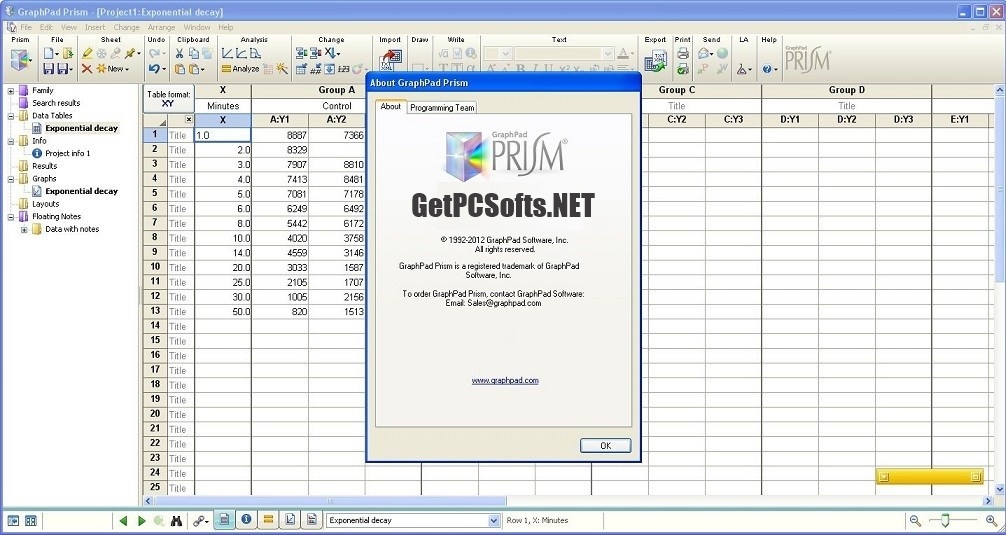Click the first line-fit Analysis icon
Viewport: 1006px width, 535px height.
227,53
